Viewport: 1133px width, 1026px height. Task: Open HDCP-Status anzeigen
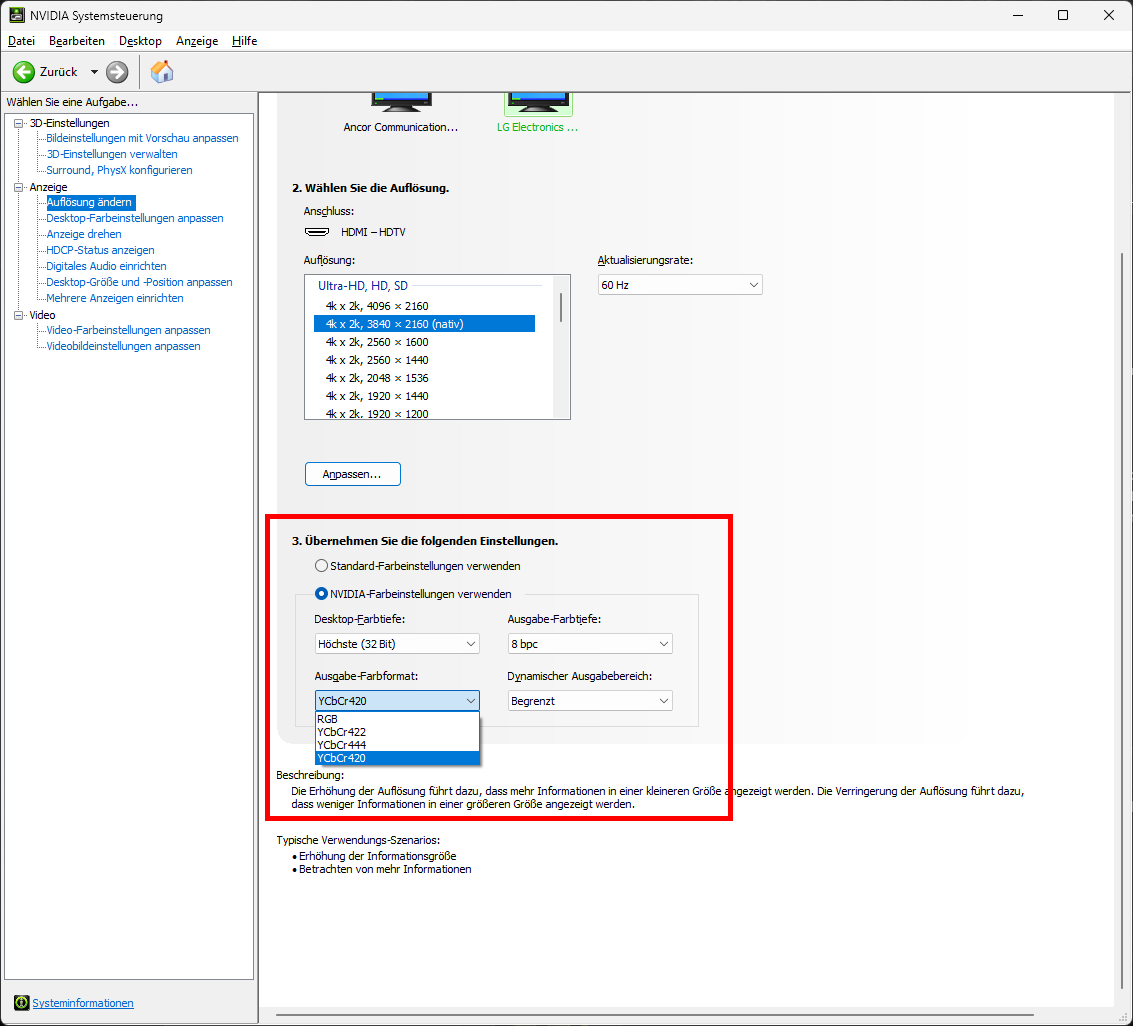tap(100, 250)
